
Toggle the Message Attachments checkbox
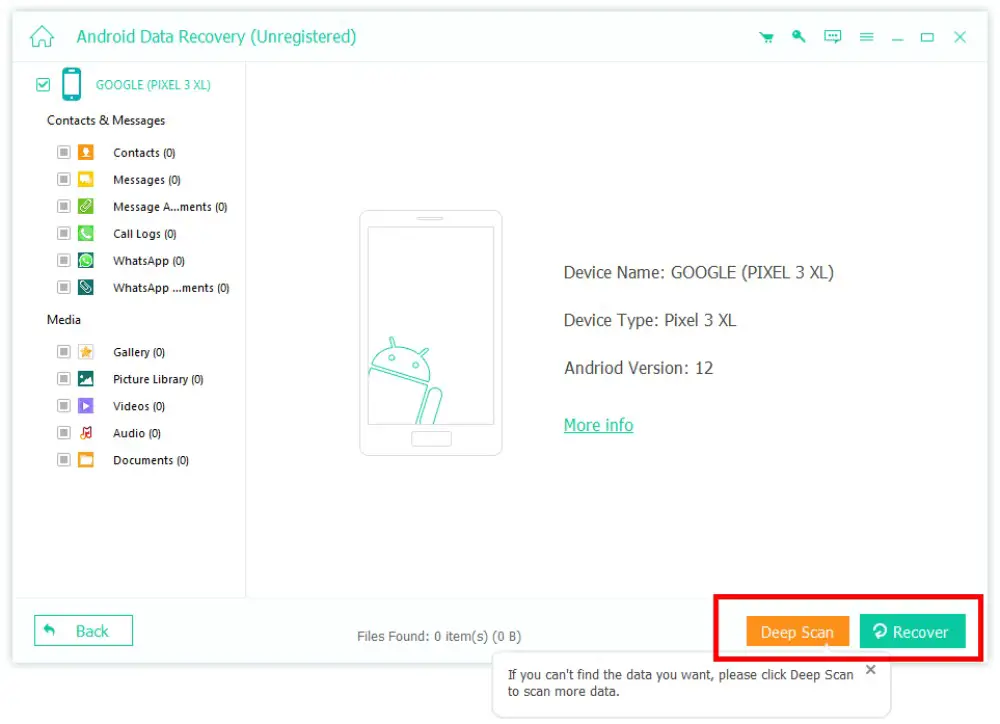[63, 206]
